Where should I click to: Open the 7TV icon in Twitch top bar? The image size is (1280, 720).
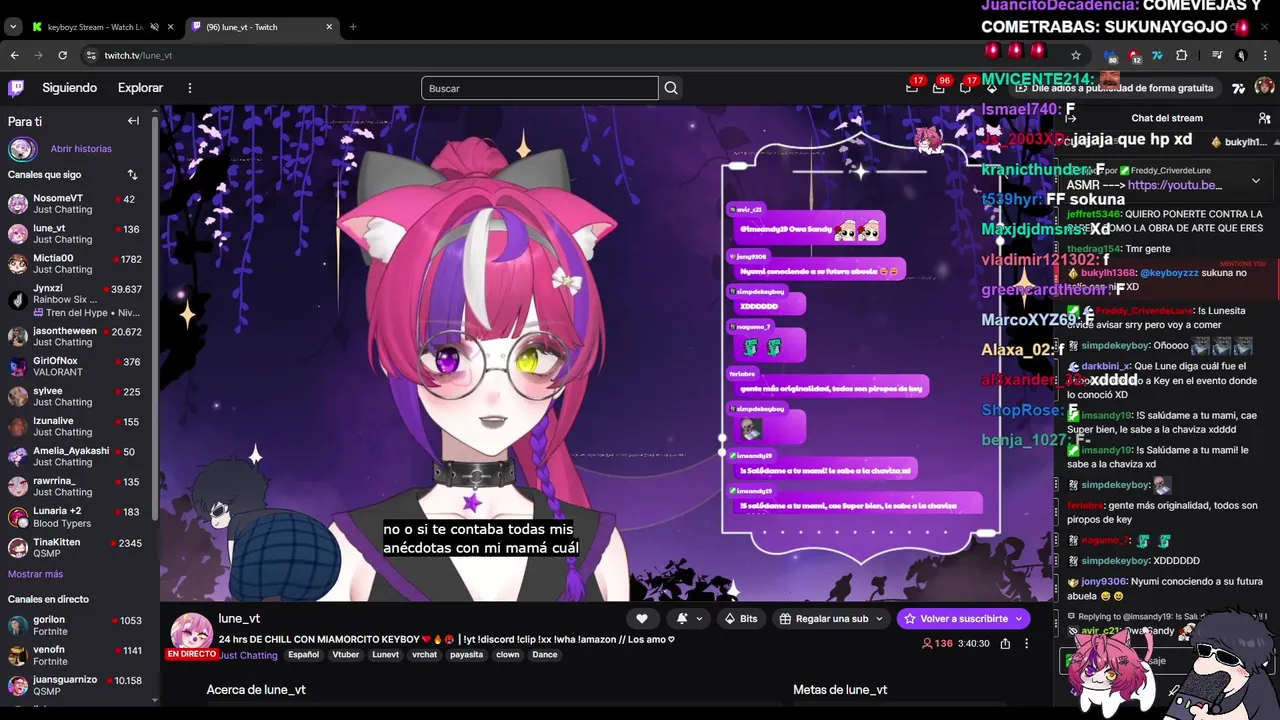click(1238, 88)
